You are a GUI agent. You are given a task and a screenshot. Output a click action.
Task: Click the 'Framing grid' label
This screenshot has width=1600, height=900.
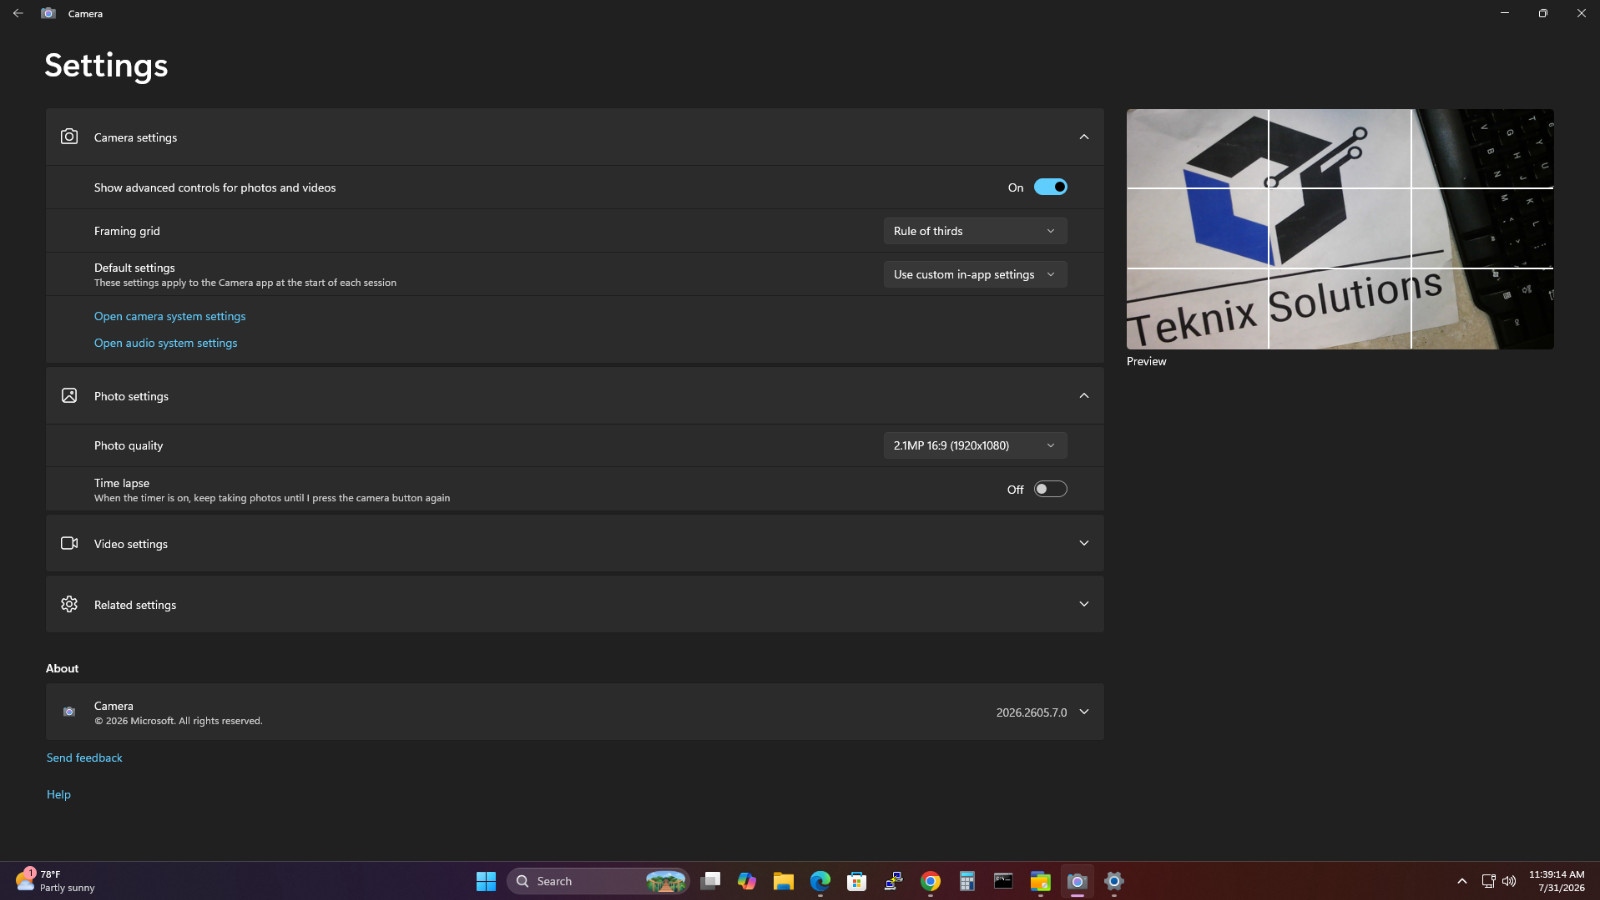coord(127,231)
